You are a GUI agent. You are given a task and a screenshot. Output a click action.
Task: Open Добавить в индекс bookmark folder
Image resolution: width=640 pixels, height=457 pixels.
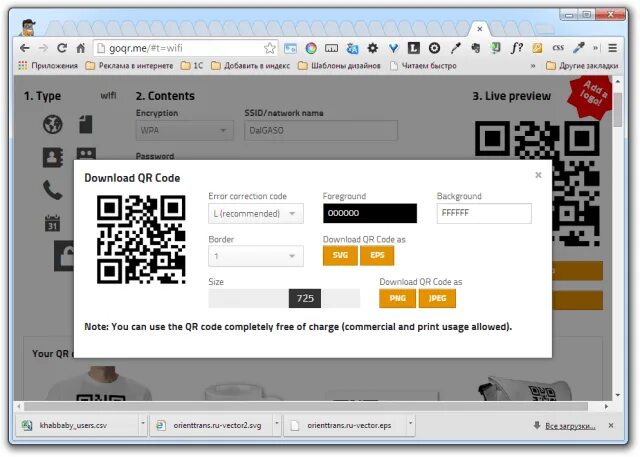pyautogui.click(x=251, y=66)
